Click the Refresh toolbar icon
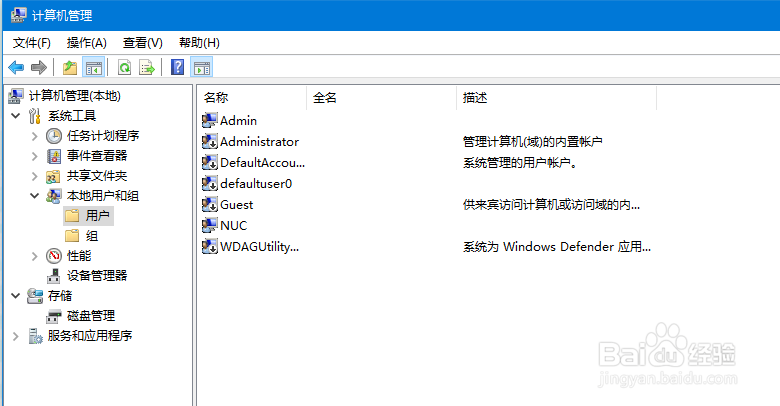This screenshot has height=406, width=780. [x=125, y=68]
